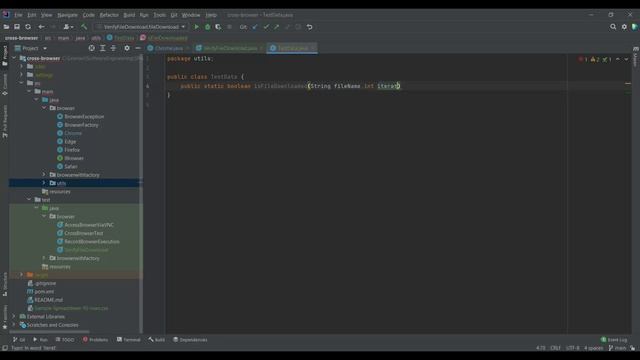Toggle the Pull Requests side stripe button
Screen dimensions: 640x360
pos(5,122)
